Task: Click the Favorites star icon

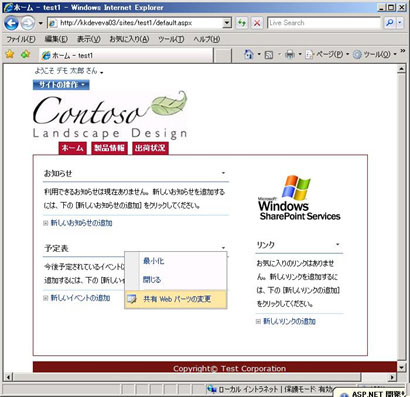Action: 10,54
